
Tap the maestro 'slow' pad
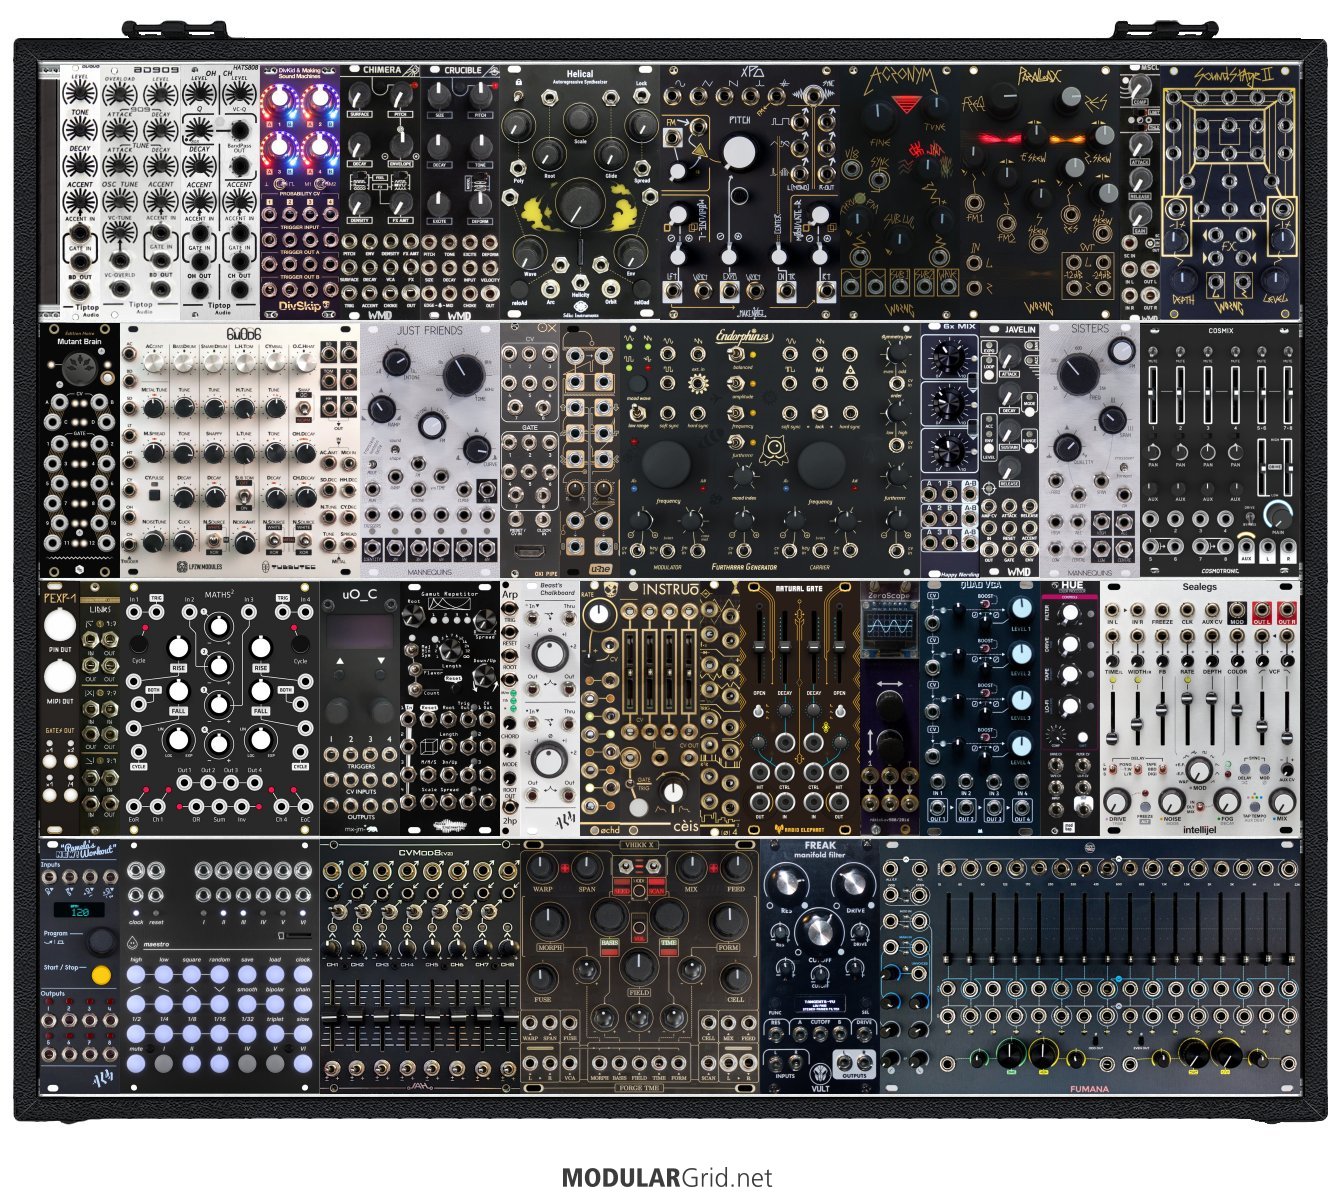tap(302, 1035)
